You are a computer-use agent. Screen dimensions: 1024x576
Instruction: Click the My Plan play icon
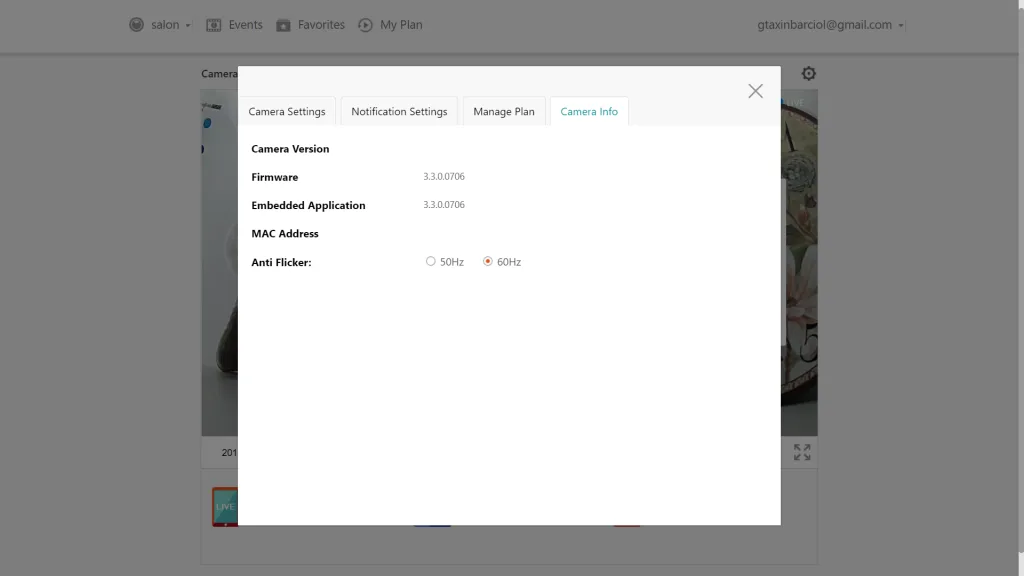[365, 25]
